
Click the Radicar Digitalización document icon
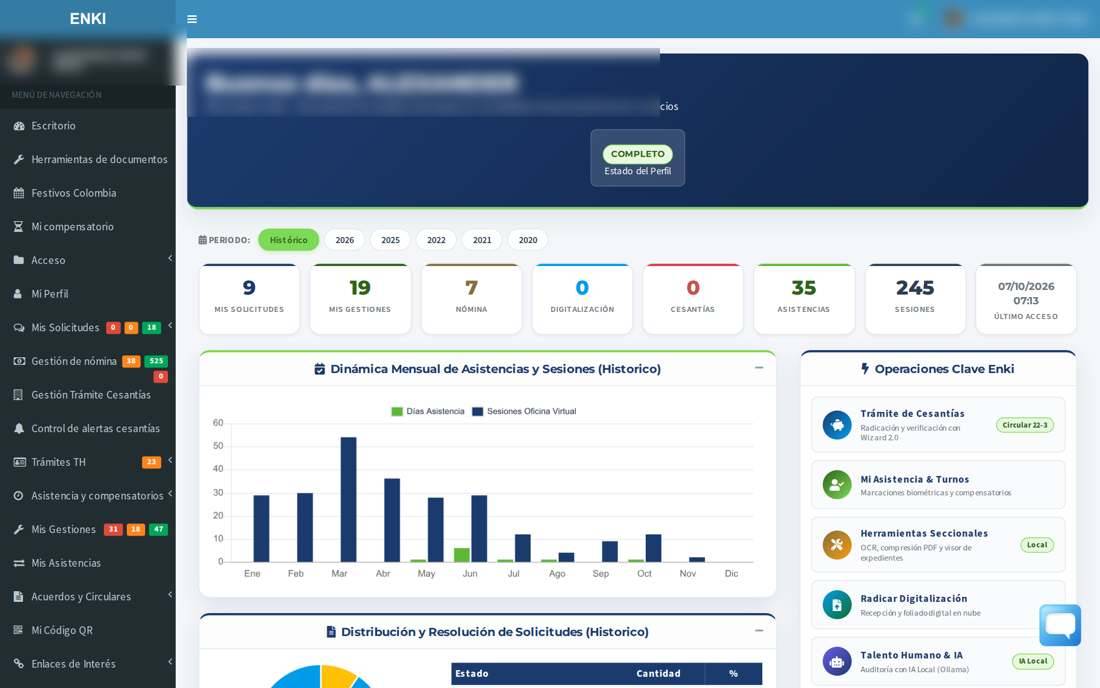tap(836, 605)
